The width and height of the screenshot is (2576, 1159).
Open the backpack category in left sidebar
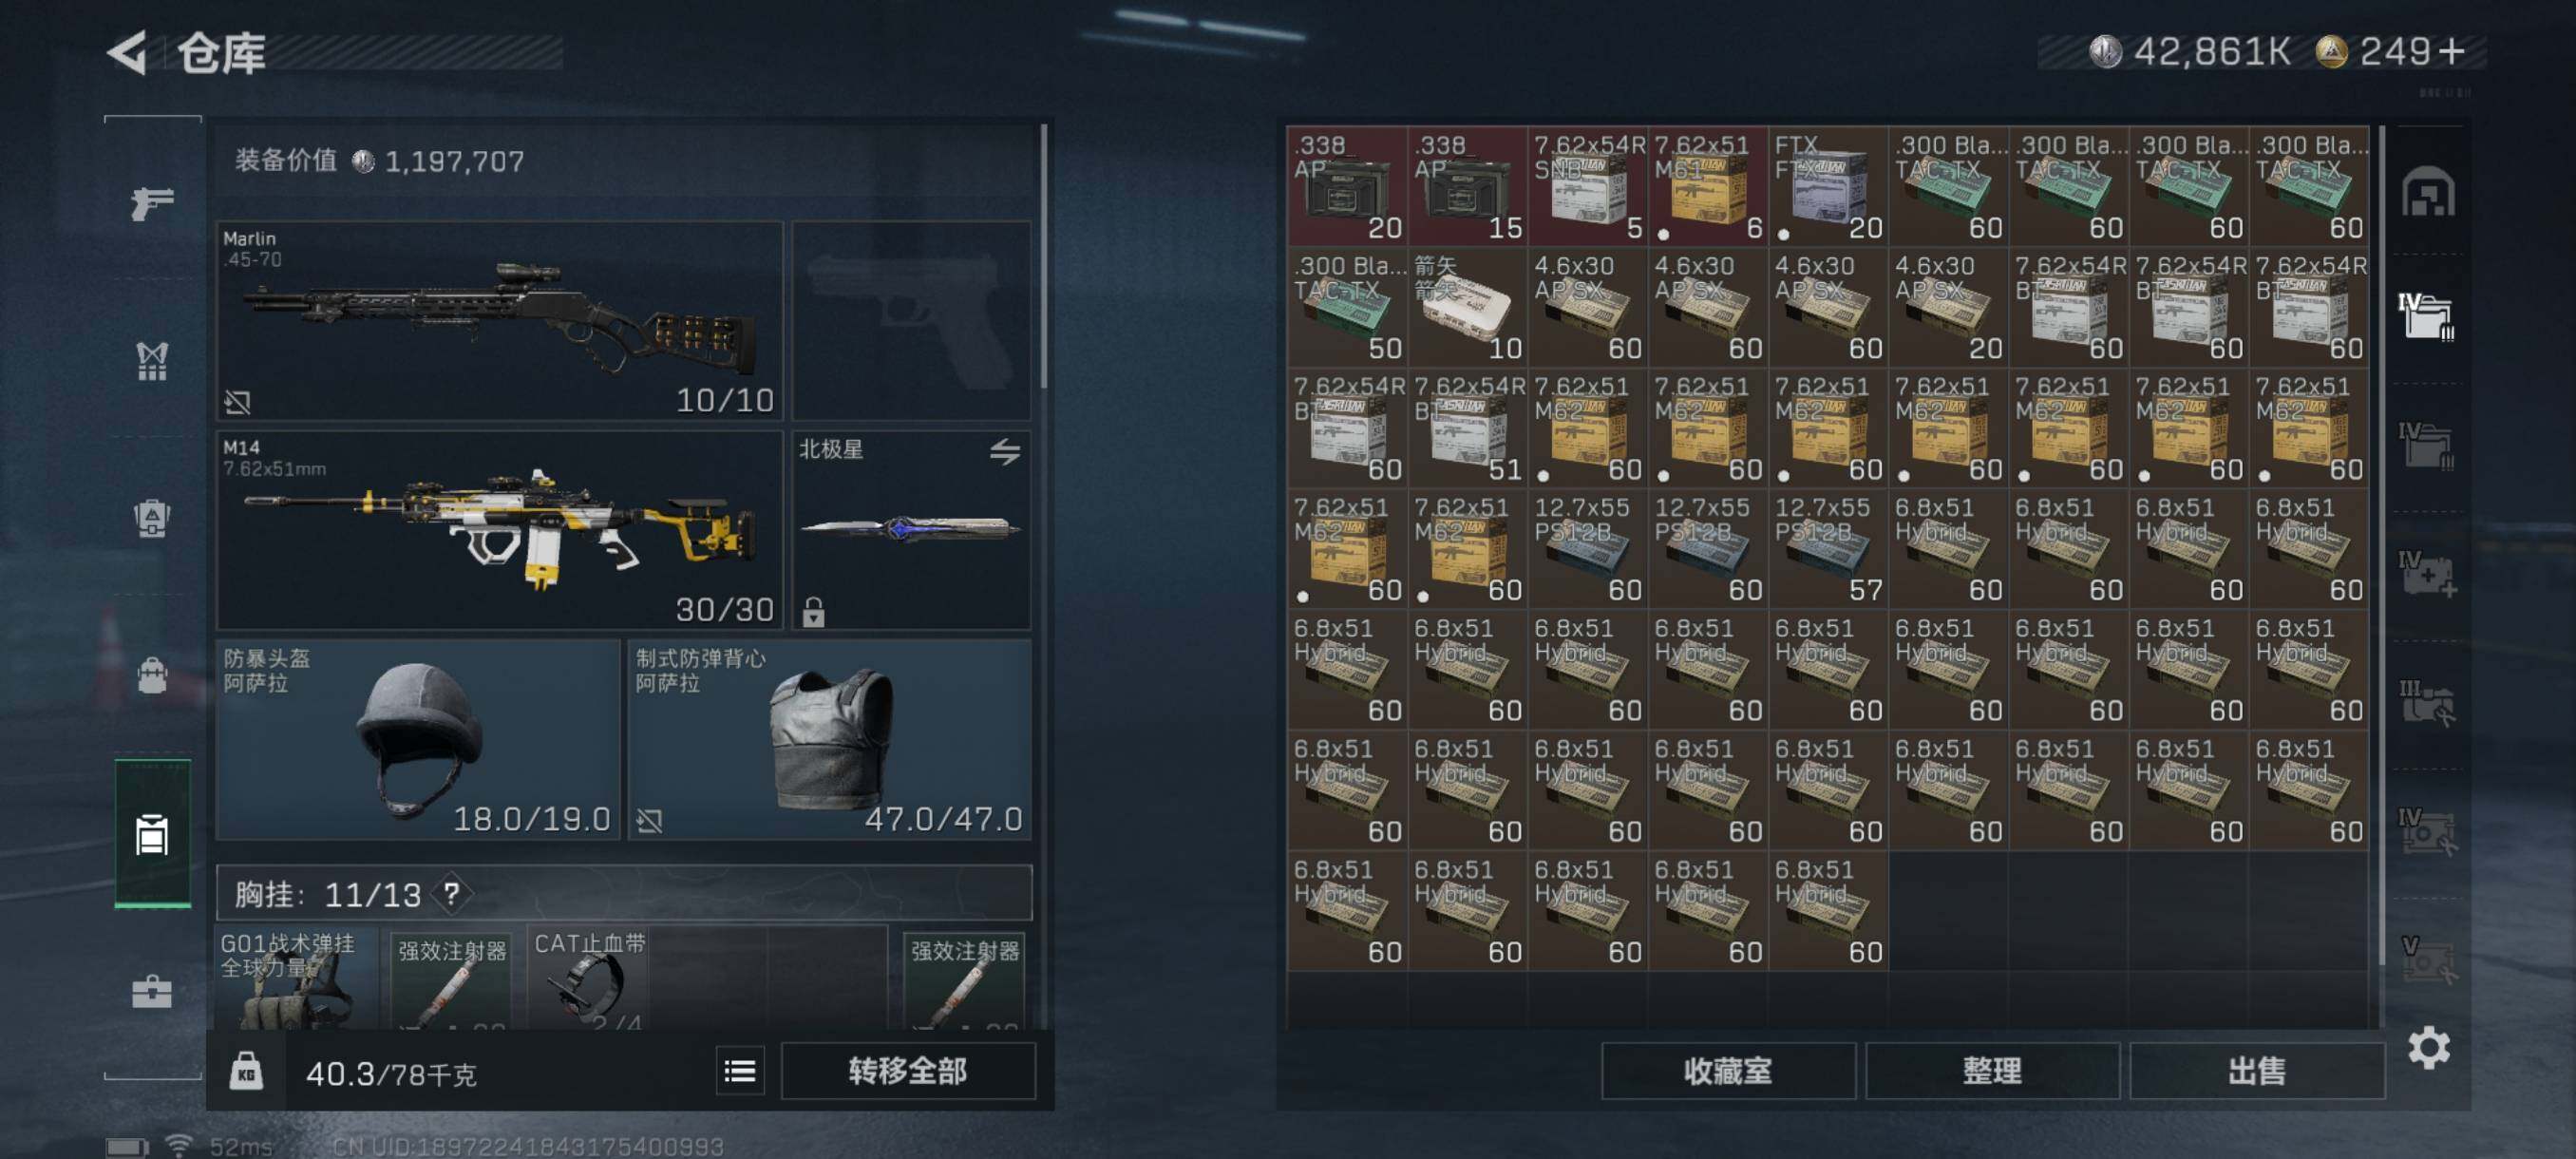pos(152,675)
